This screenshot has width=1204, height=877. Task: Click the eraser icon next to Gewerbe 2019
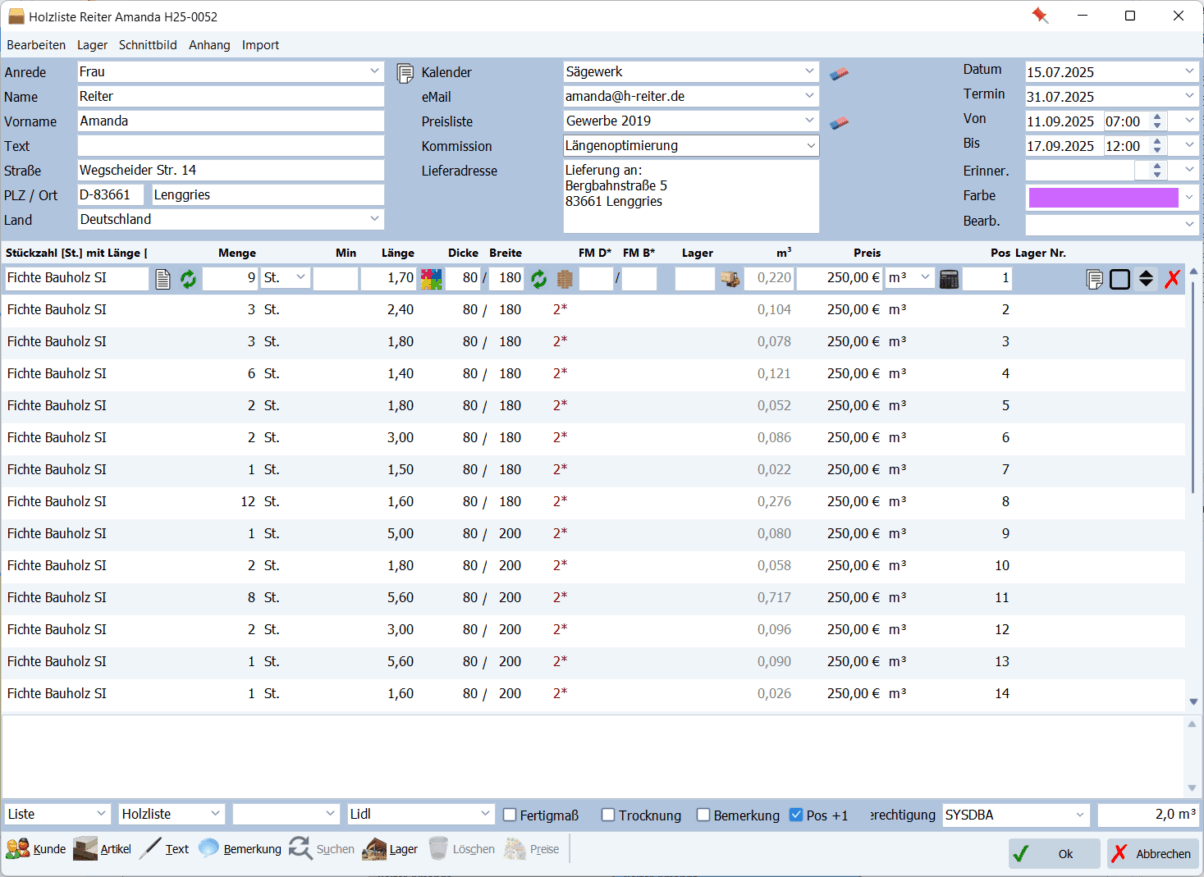840,122
